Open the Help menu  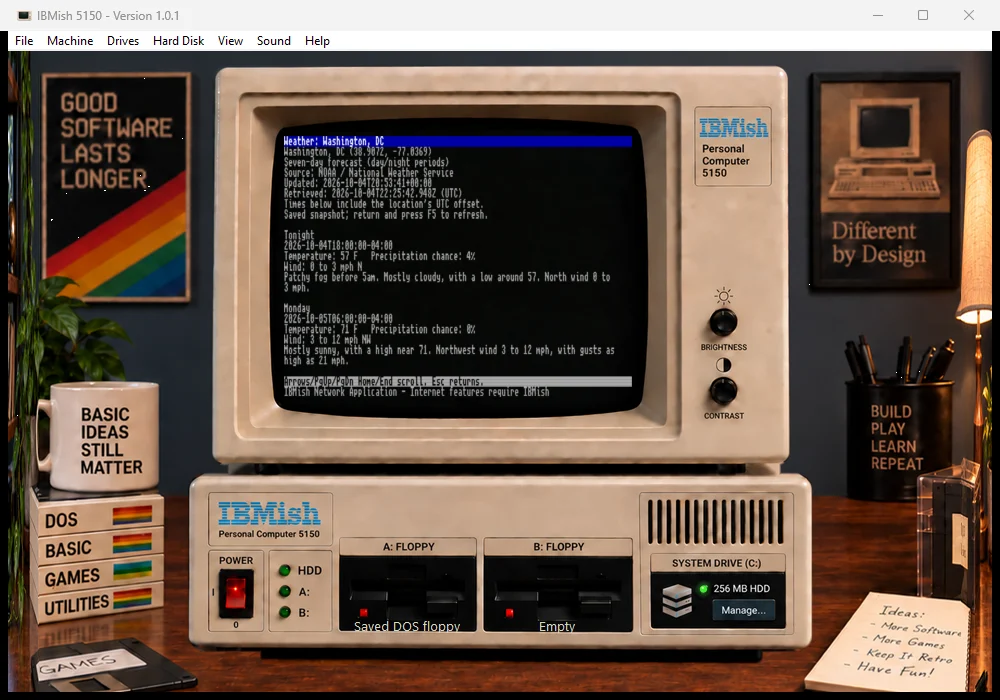coord(317,41)
